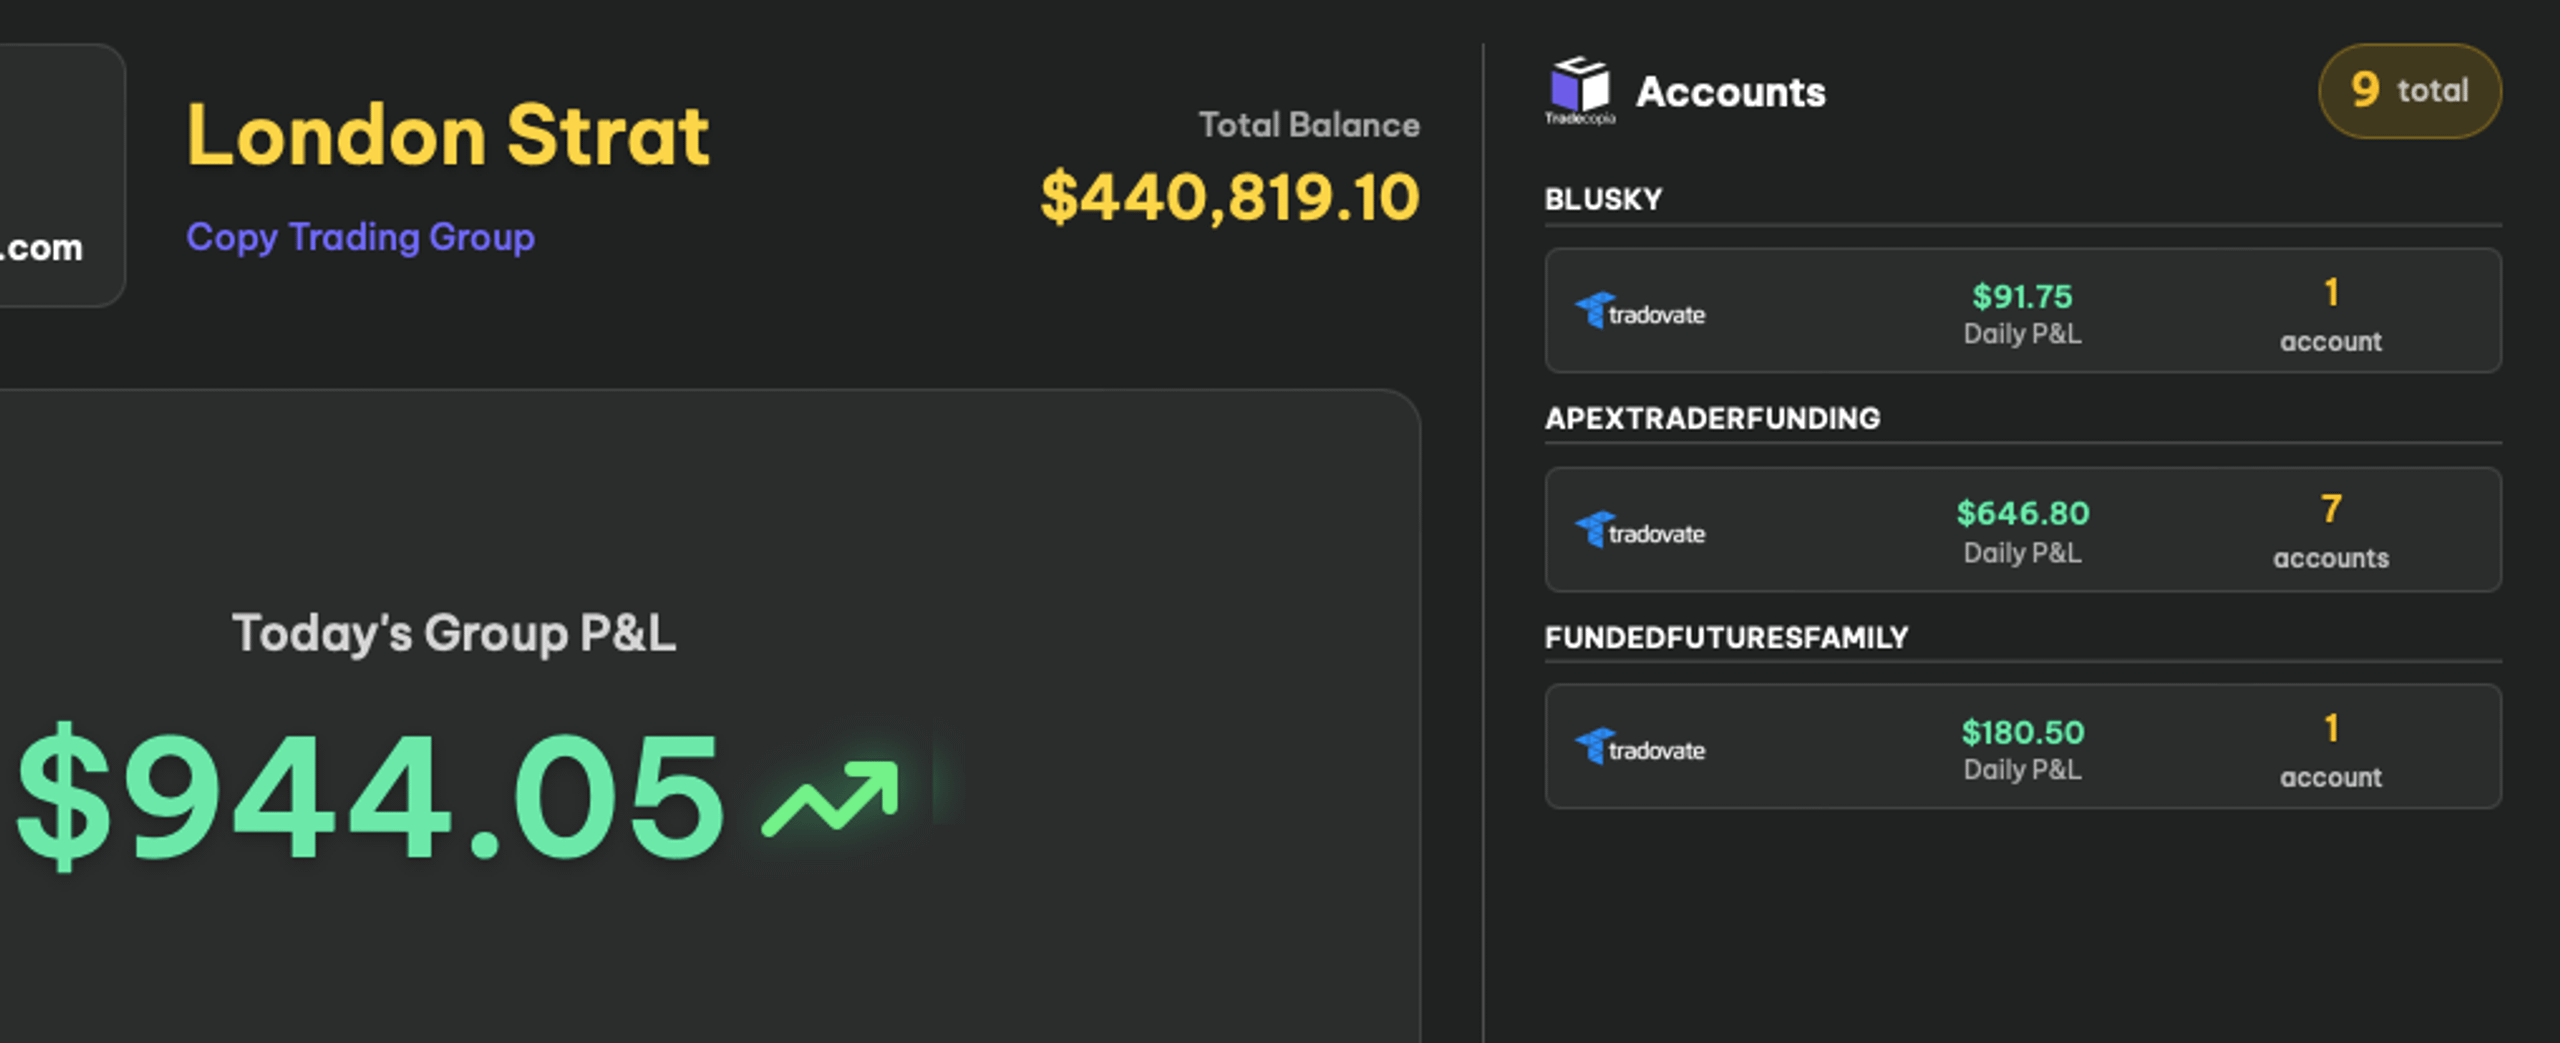Viewport: 2560px width, 1043px height.
Task: Expand the FUNDEDFUTURESFAMILY section header
Action: coord(1726,637)
